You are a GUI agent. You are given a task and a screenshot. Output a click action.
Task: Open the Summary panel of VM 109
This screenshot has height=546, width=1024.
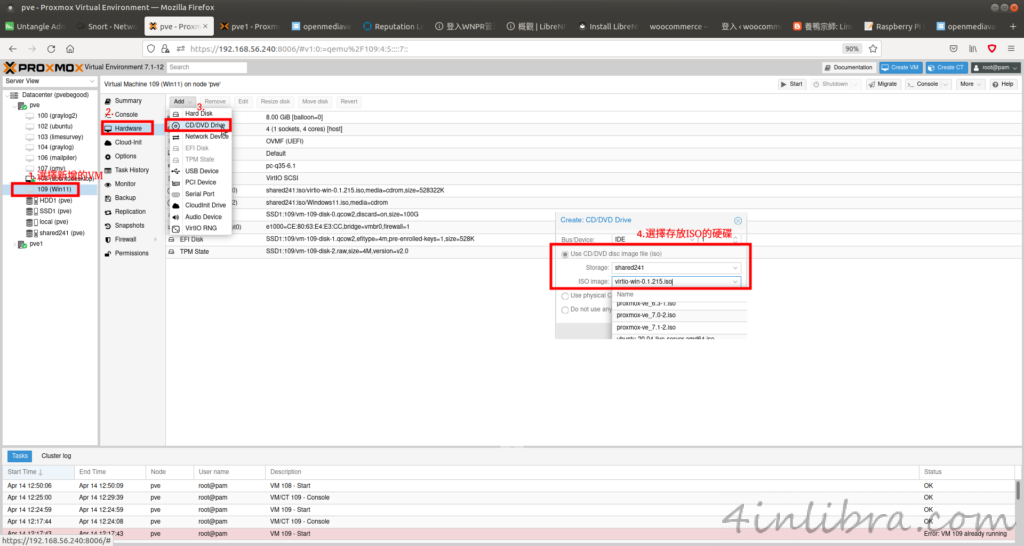point(128,101)
